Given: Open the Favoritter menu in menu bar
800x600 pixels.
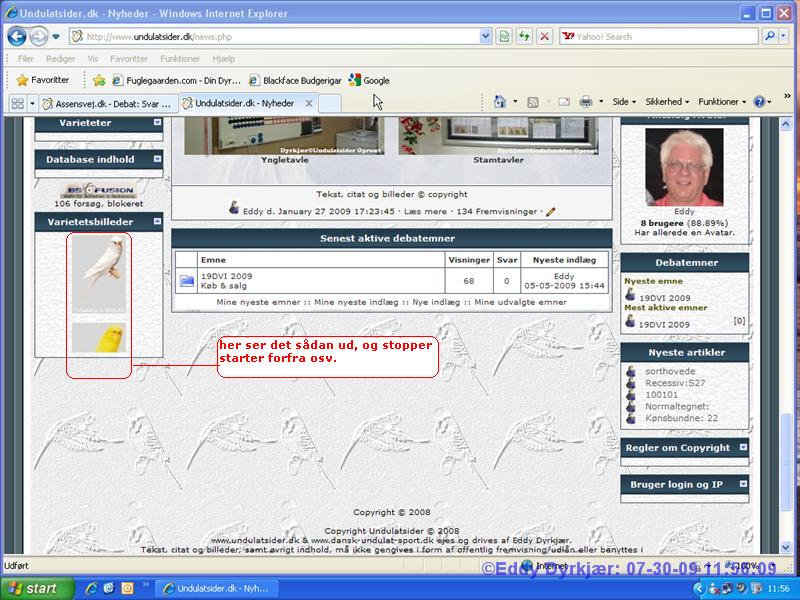Looking at the screenshot, I should (129, 59).
